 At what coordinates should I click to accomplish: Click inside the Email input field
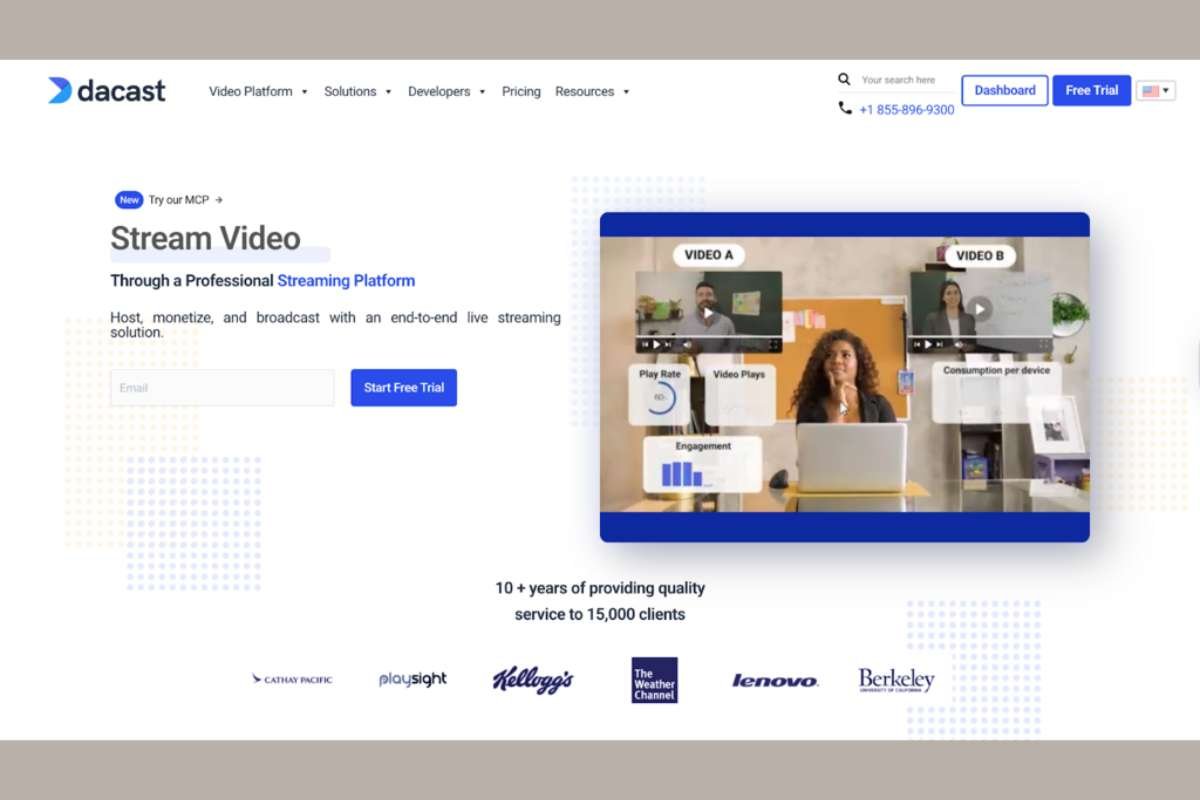tap(221, 388)
